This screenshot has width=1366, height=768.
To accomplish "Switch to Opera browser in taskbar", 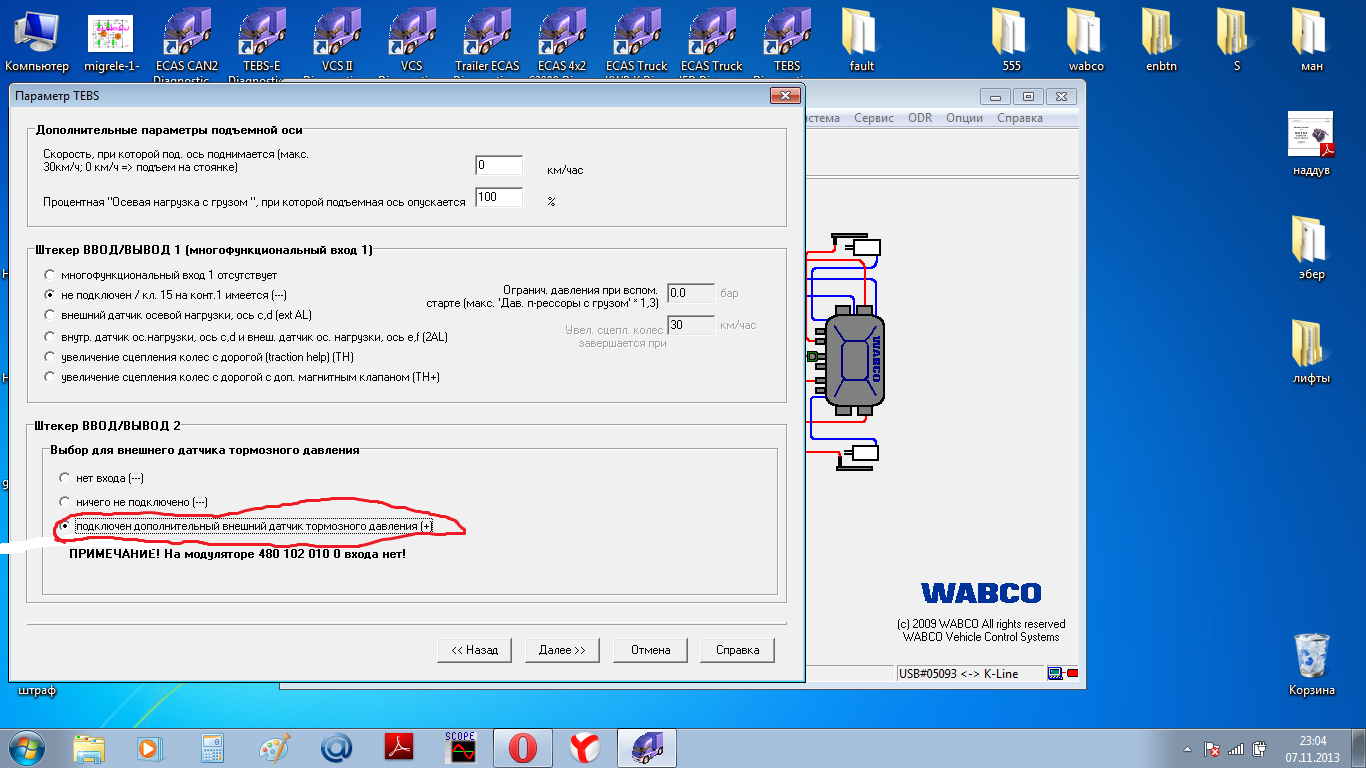I will [x=523, y=747].
